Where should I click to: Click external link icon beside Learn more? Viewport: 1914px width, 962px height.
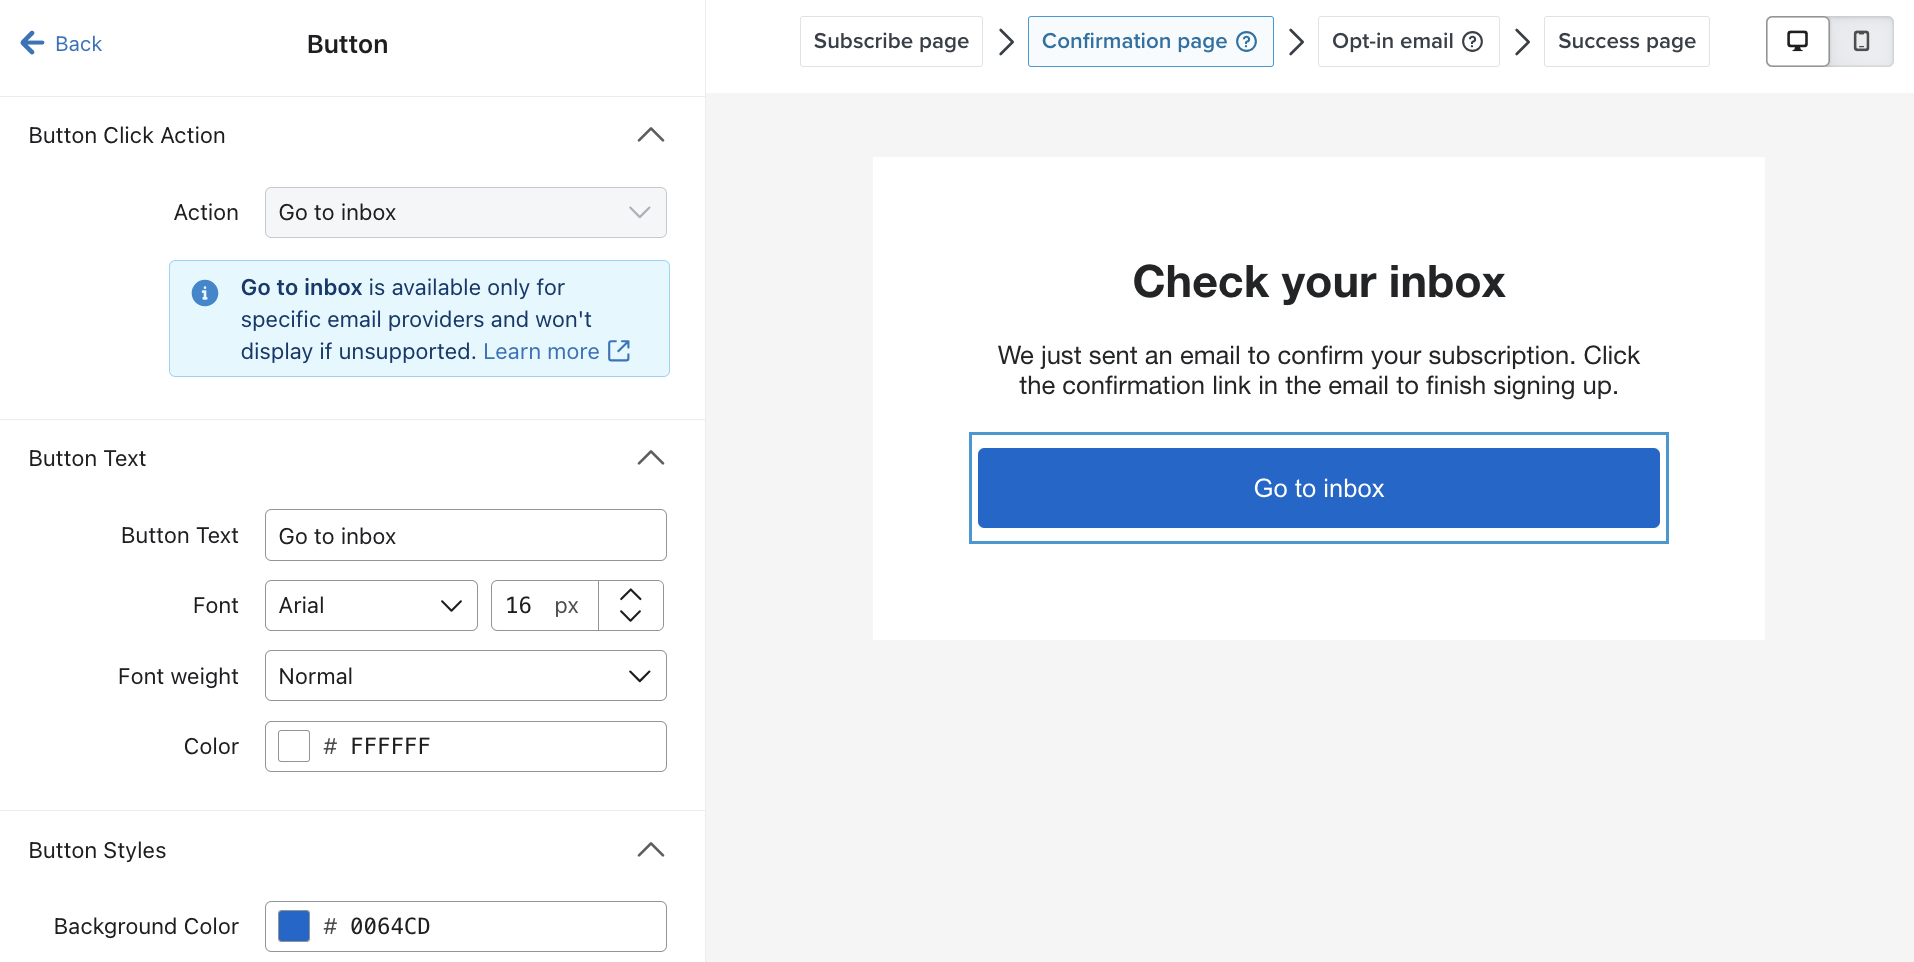tap(619, 351)
